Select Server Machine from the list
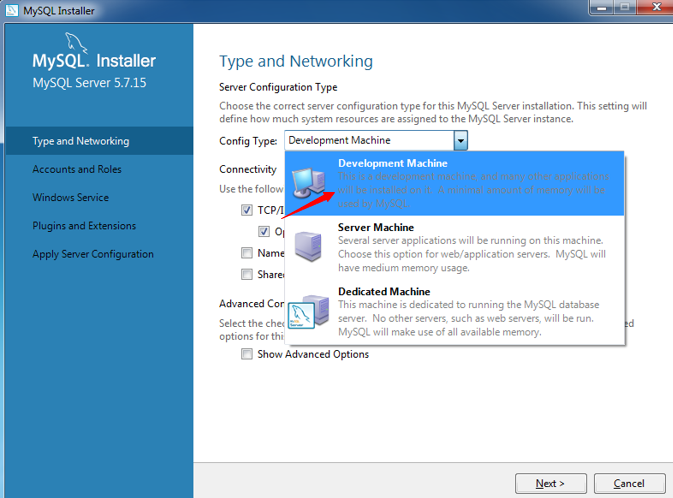The width and height of the screenshot is (673, 498). pyautogui.click(x=455, y=247)
